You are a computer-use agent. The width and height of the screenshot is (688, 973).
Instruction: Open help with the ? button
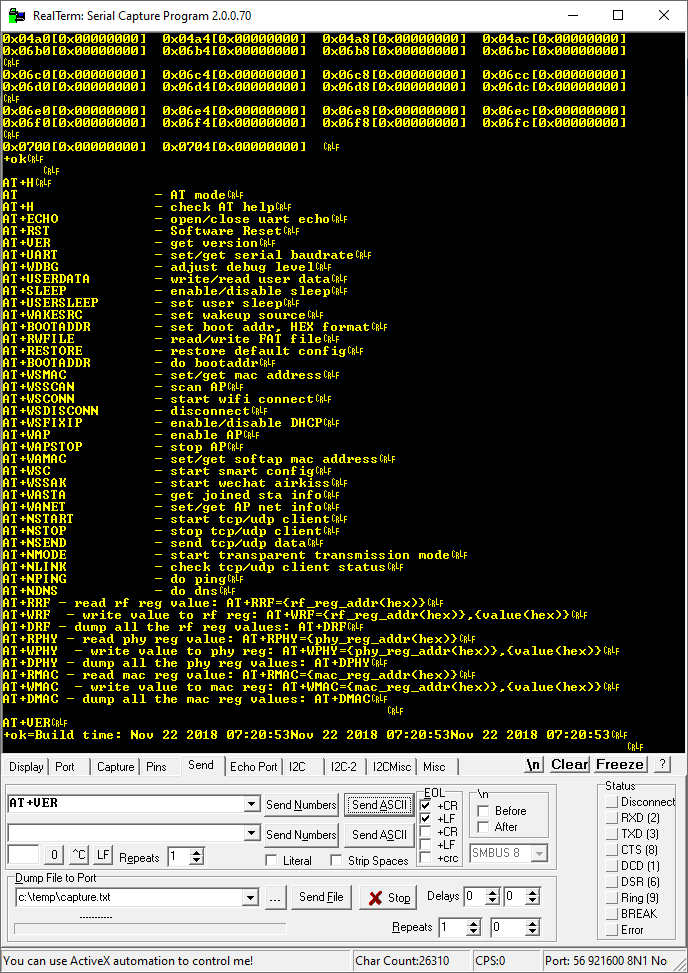[663, 764]
